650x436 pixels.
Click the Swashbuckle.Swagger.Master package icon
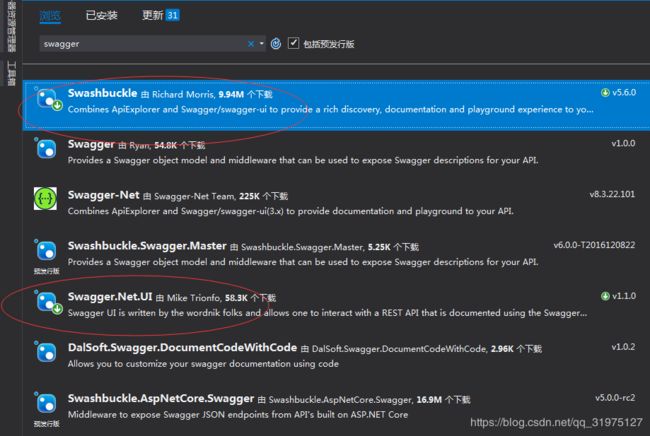point(46,250)
